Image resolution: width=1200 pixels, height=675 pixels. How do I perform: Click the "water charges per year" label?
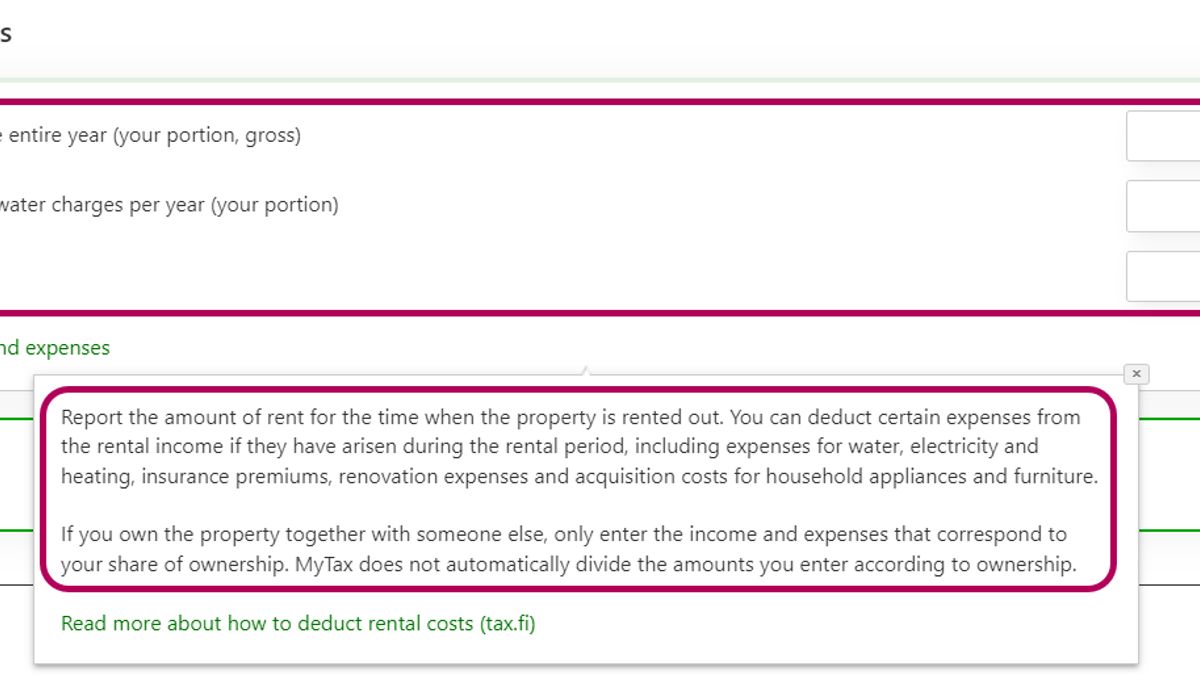tap(100, 206)
